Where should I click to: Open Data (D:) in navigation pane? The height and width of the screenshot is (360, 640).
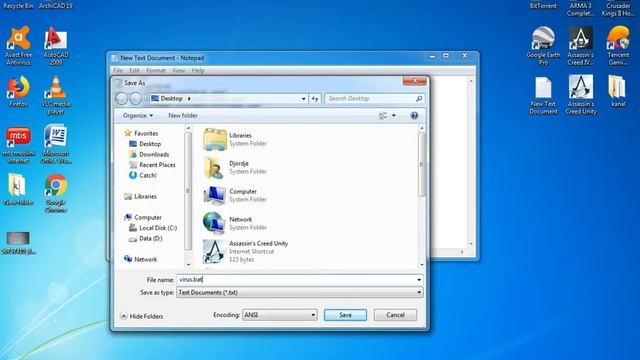click(146, 238)
